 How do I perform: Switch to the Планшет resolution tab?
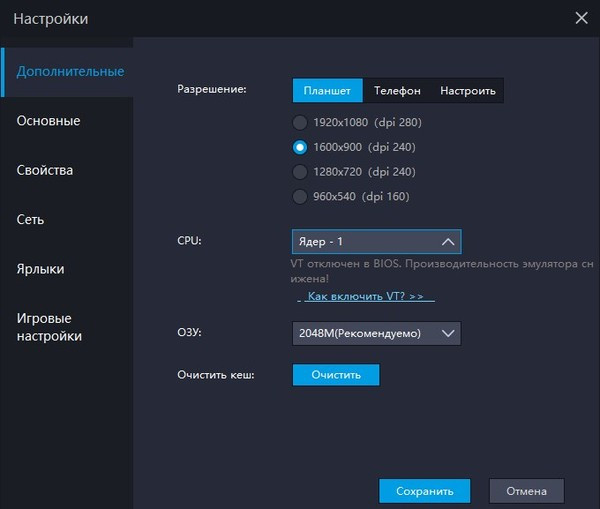[327, 91]
